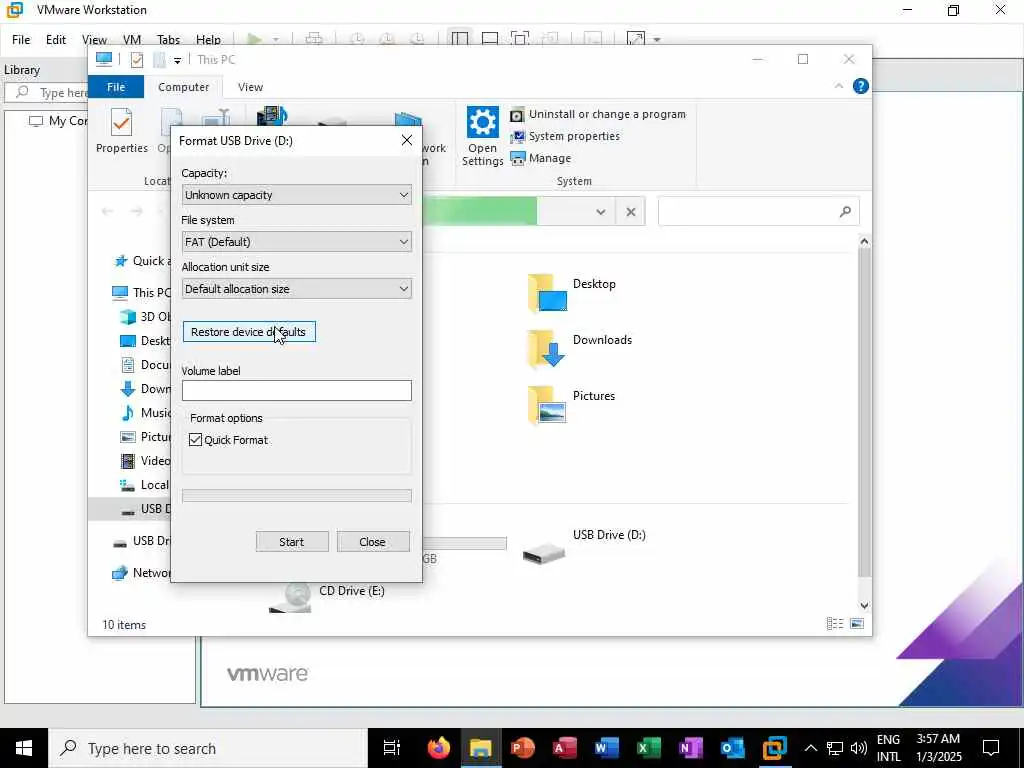Close Format dialog with title bar X
Image resolution: width=1024 pixels, height=768 pixels.
pyautogui.click(x=406, y=140)
